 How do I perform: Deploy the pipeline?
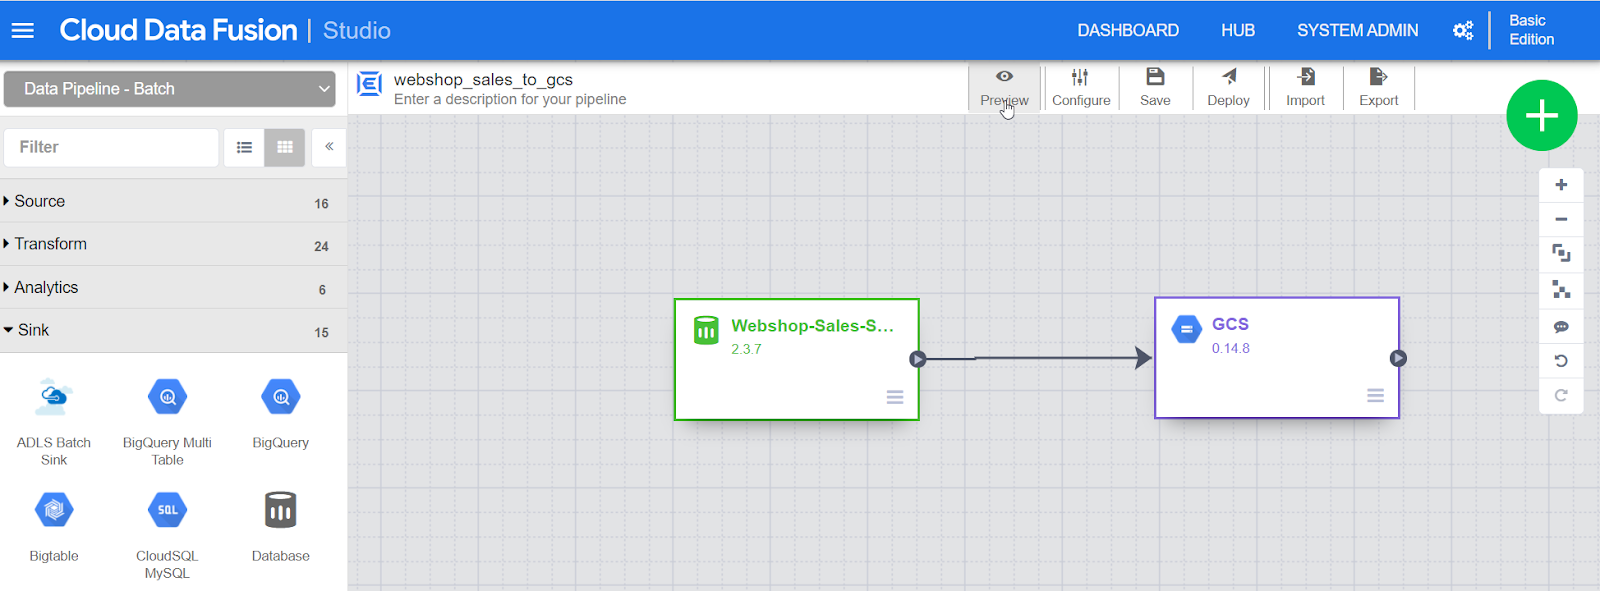point(1228,87)
